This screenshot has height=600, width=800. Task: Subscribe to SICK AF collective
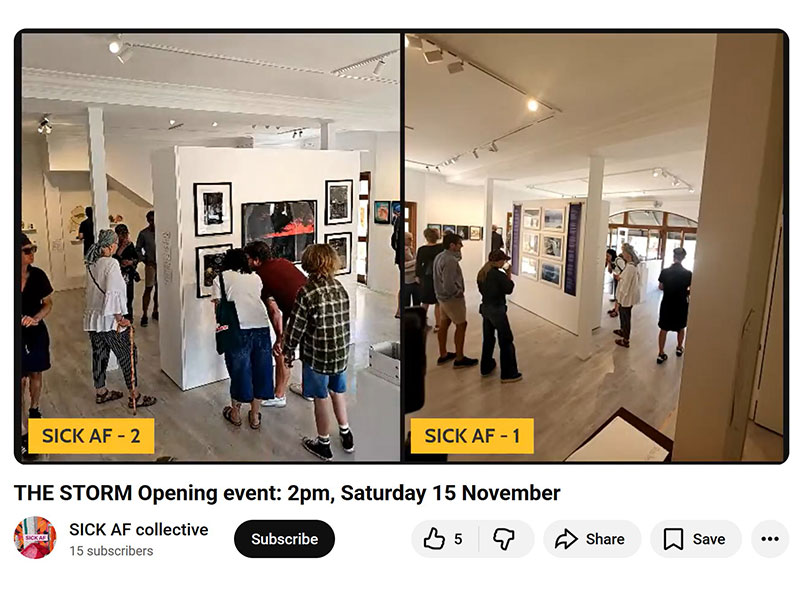coord(284,539)
